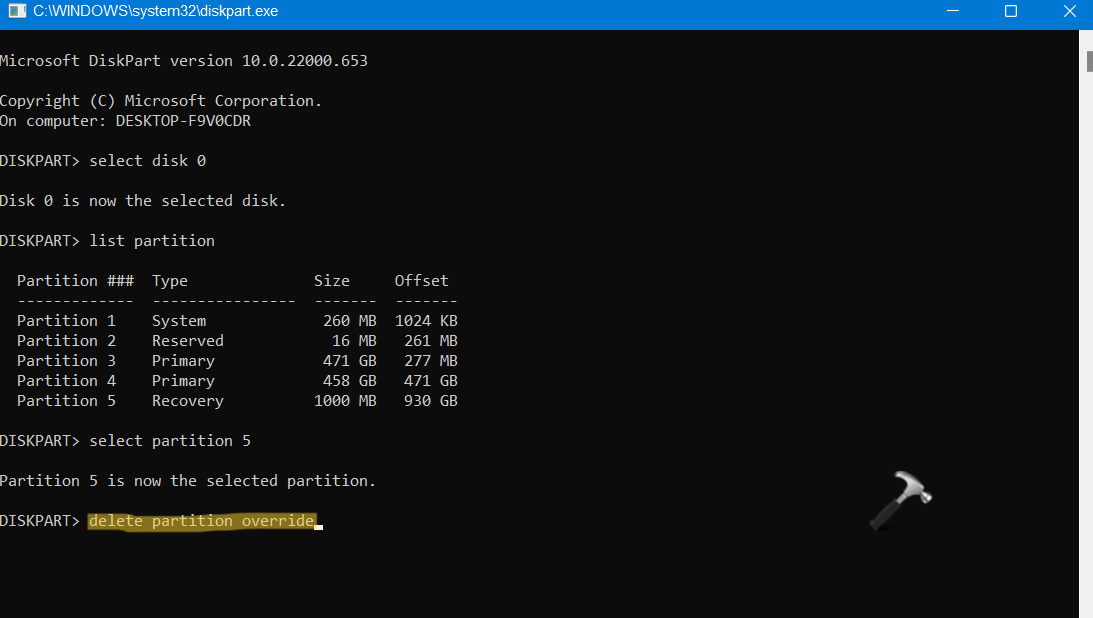Click the Partition 1 System row

[x=237, y=321]
